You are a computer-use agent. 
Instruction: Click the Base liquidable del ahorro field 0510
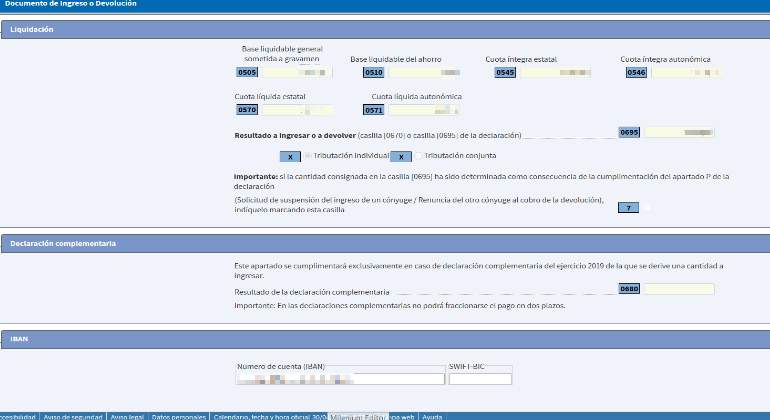click(x=424, y=72)
